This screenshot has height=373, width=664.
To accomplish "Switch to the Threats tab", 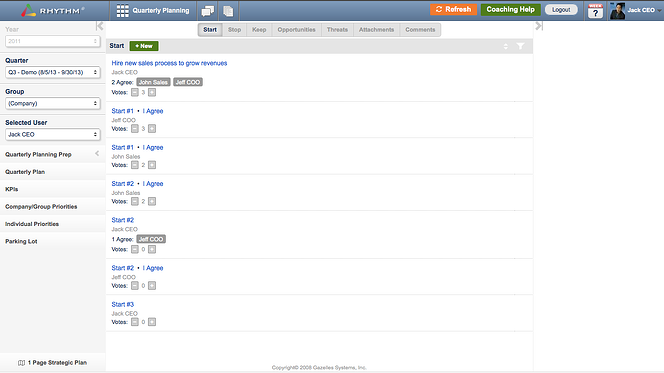I will point(337,30).
